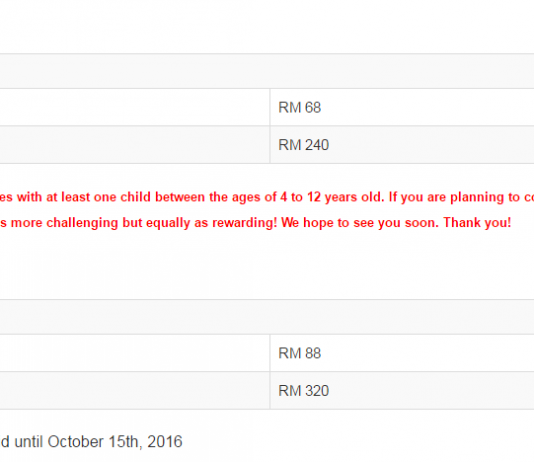Click the word 'until' in the bottom line
Image resolution: width=534 pixels, height=462 pixels.
click(29, 442)
